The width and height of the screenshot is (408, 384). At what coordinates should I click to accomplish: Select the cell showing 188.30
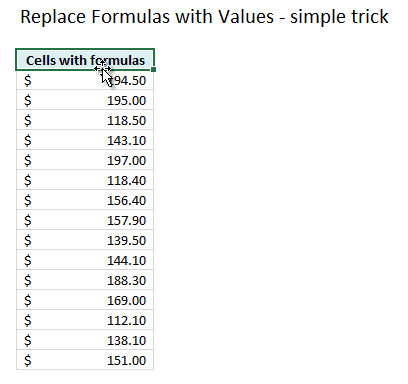pyautogui.click(x=85, y=280)
